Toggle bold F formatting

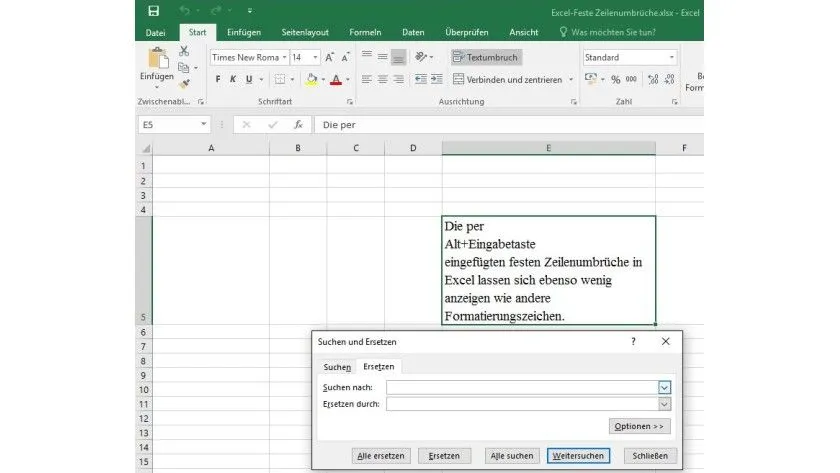[x=218, y=79]
